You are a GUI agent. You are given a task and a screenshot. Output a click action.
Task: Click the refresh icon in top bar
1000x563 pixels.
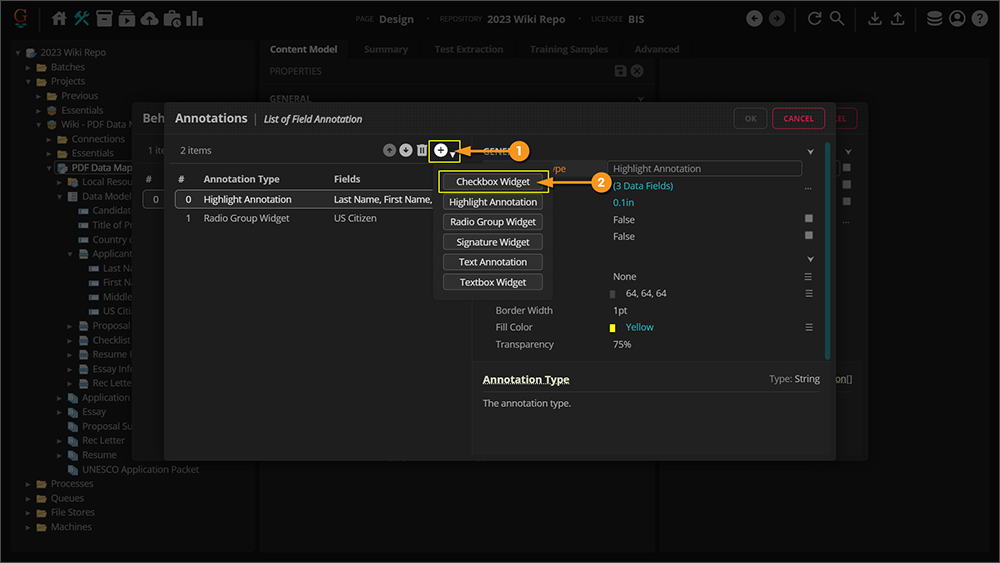point(814,19)
